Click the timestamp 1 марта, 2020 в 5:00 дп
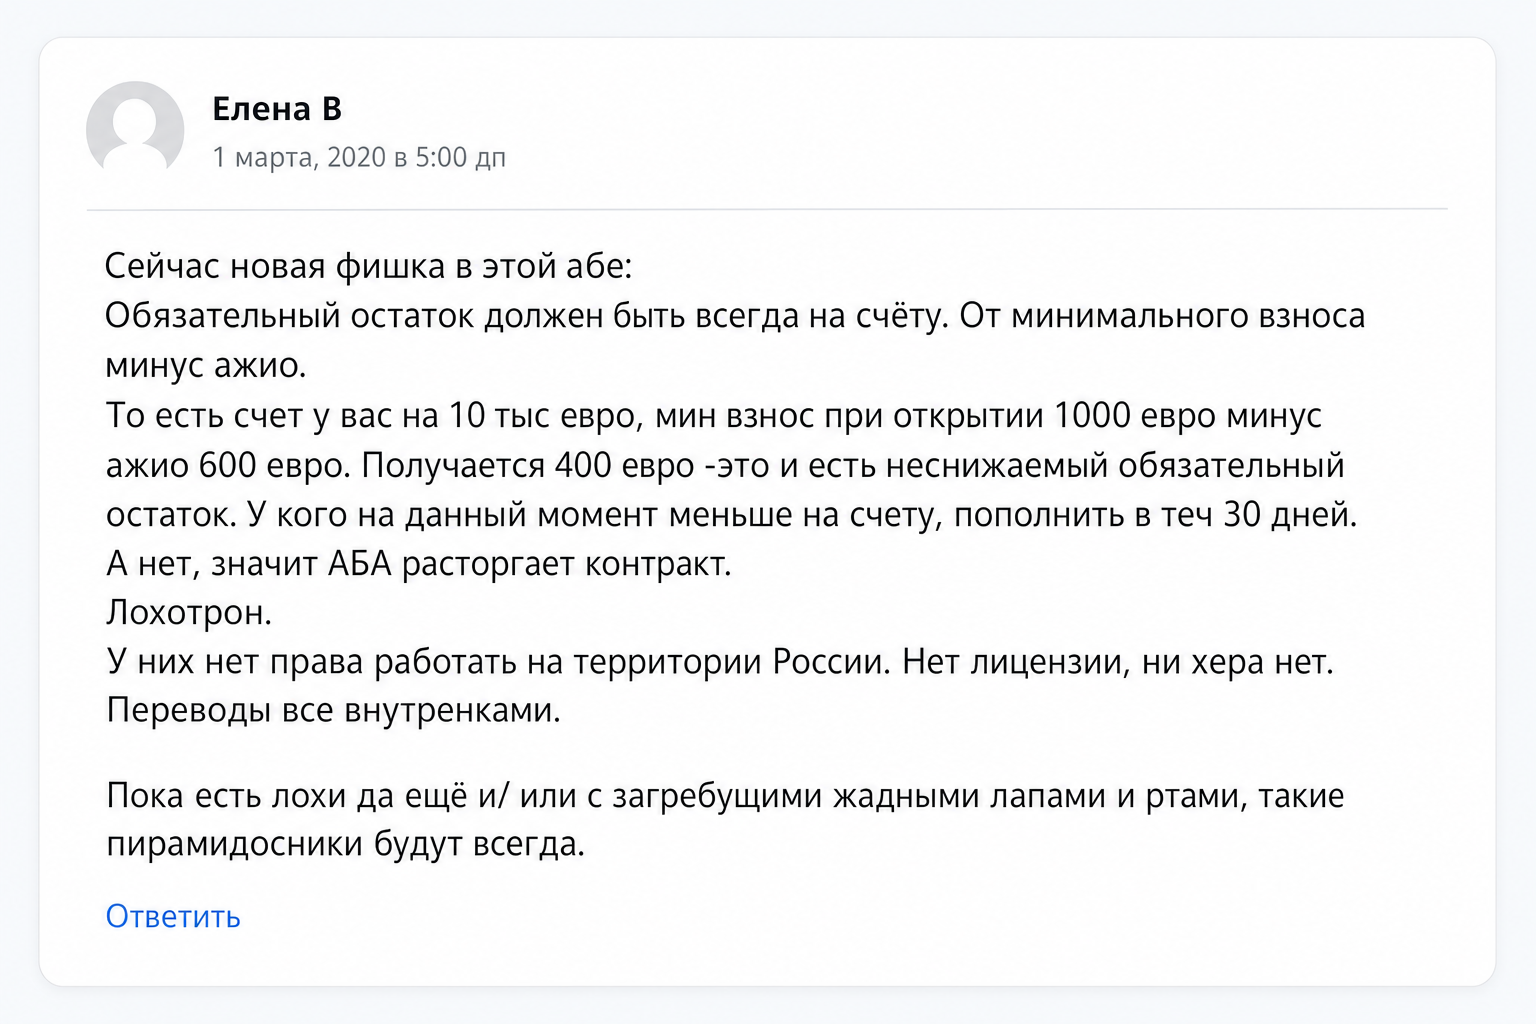Image resolution: width=1536 pixels, height=1024 pixels. (x=359, y=158)
